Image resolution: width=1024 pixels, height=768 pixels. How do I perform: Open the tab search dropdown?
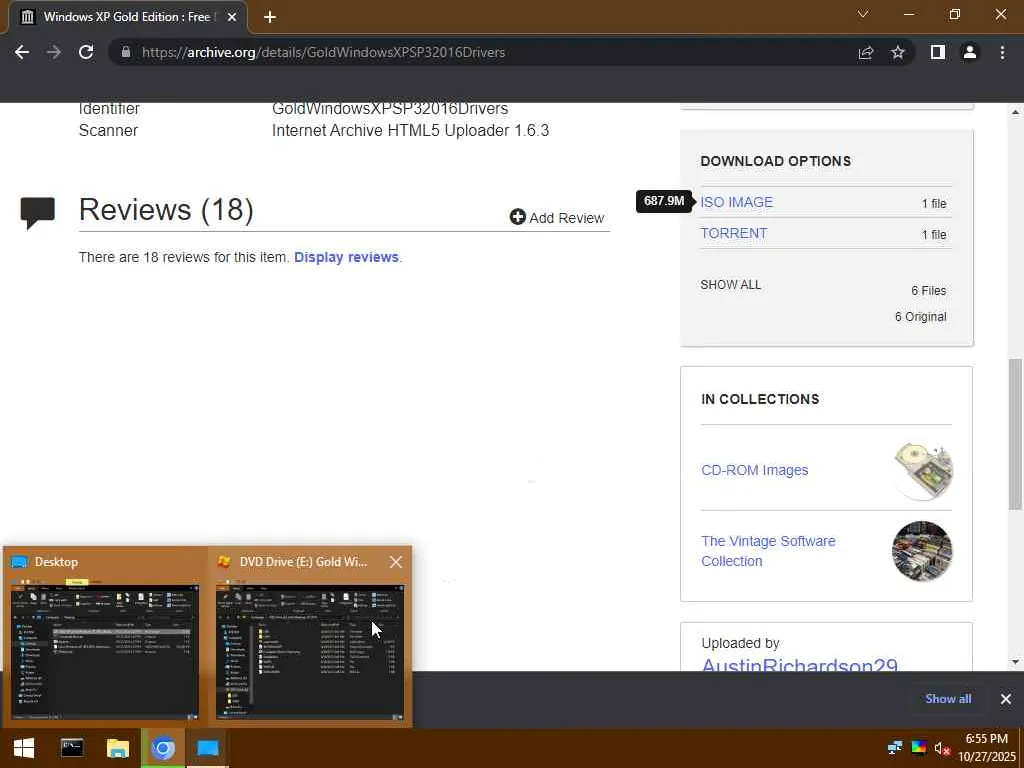point(863,14)
